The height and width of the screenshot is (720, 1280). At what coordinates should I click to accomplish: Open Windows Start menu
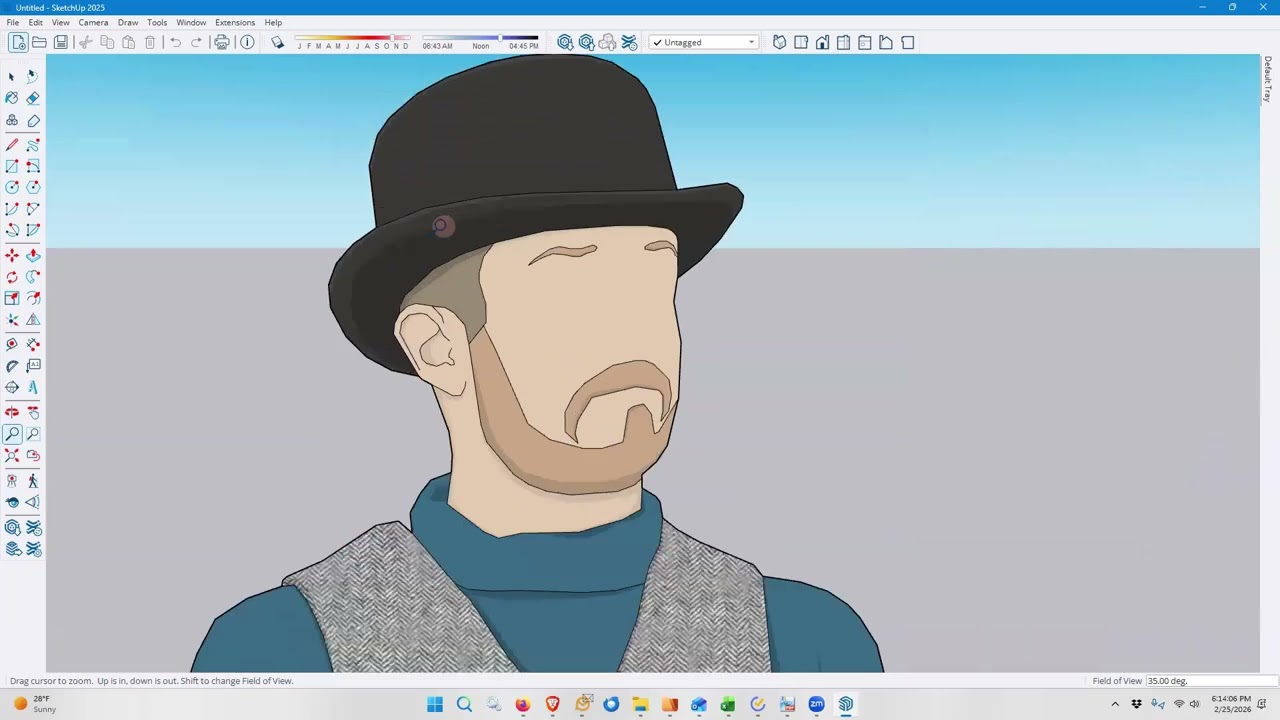tap(435, 704)
